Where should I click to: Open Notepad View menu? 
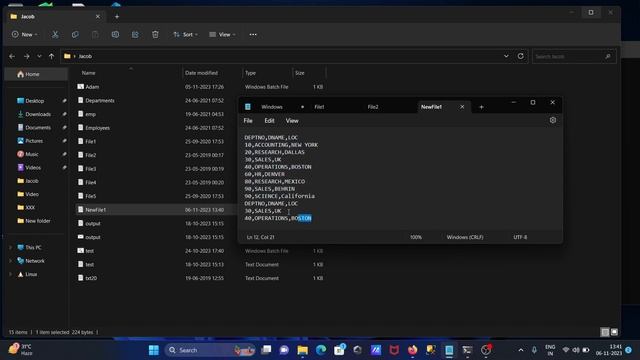(292, 121)
